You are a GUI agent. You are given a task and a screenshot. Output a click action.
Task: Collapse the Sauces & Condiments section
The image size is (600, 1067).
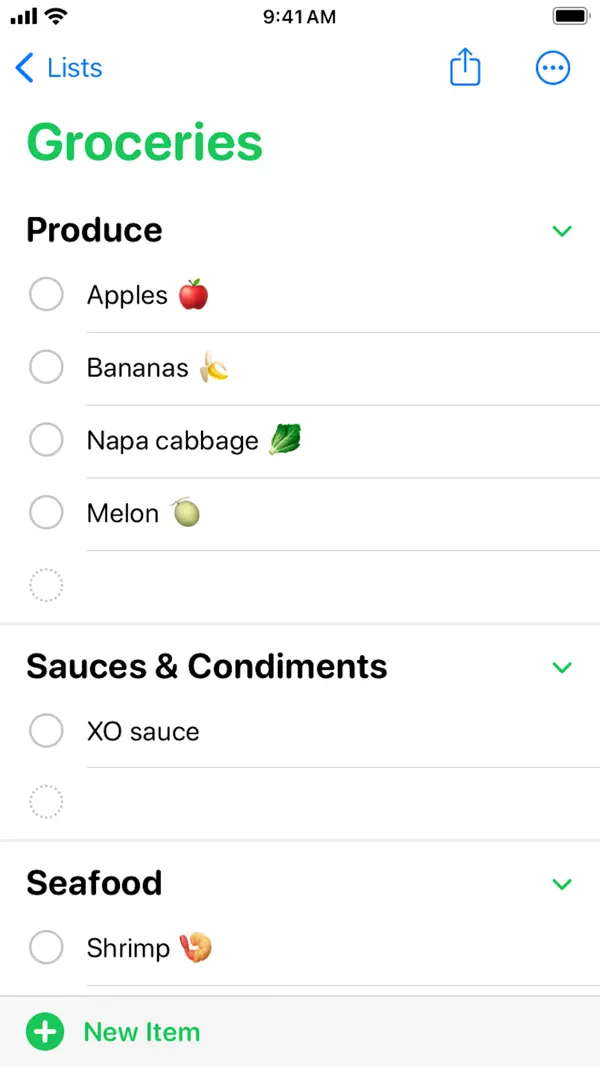[562, 667]
